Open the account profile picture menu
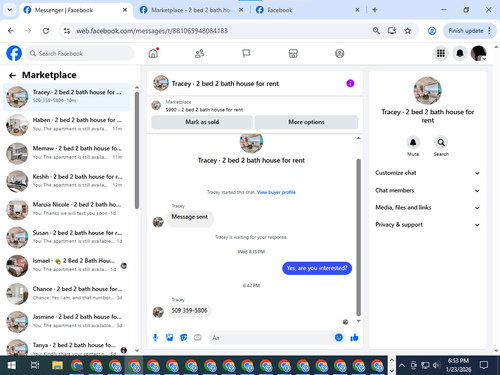Image resolution: width=500 pixels, height=375 pixels. click(x=479, y=53)
